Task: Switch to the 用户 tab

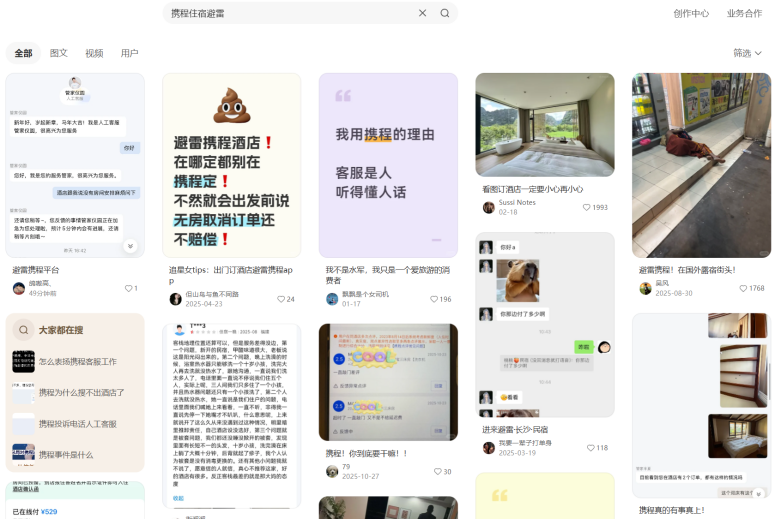Action: coord(129,53)
